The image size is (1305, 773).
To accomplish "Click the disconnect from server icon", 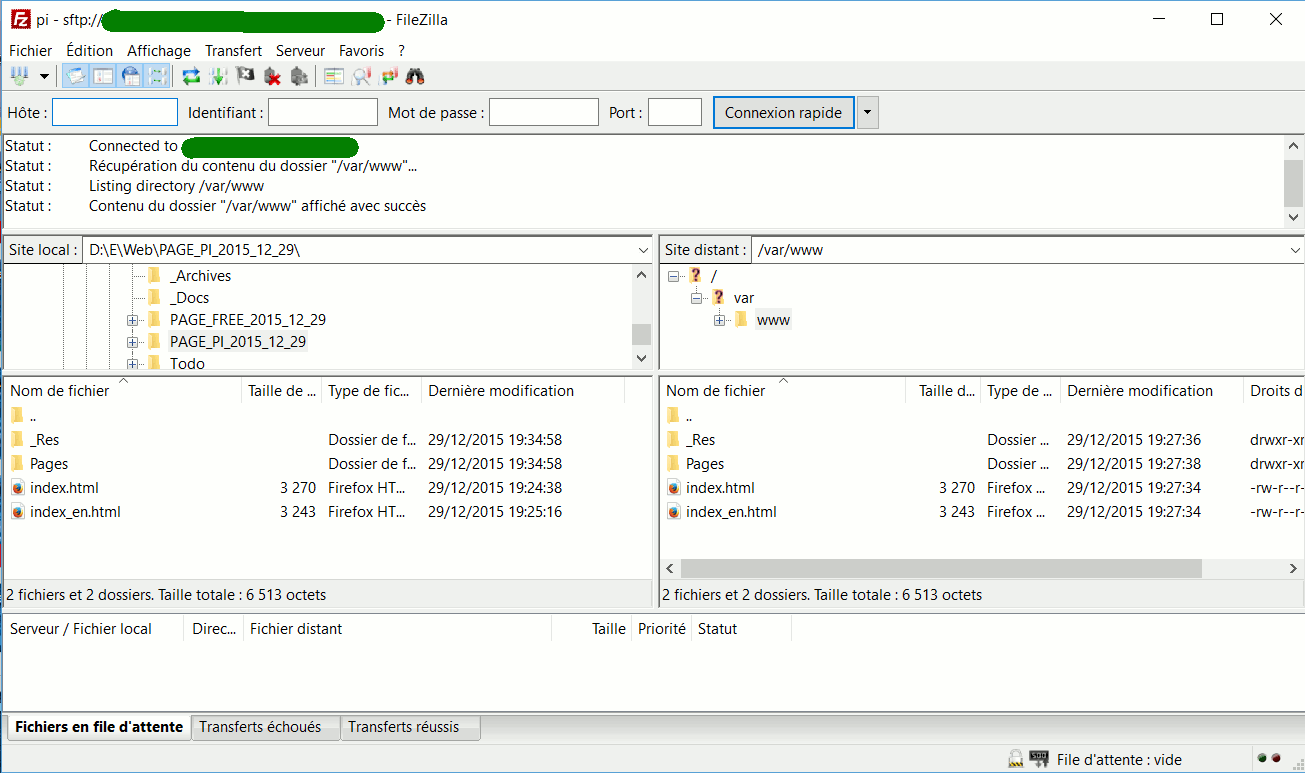I will (x=272, y=76).
